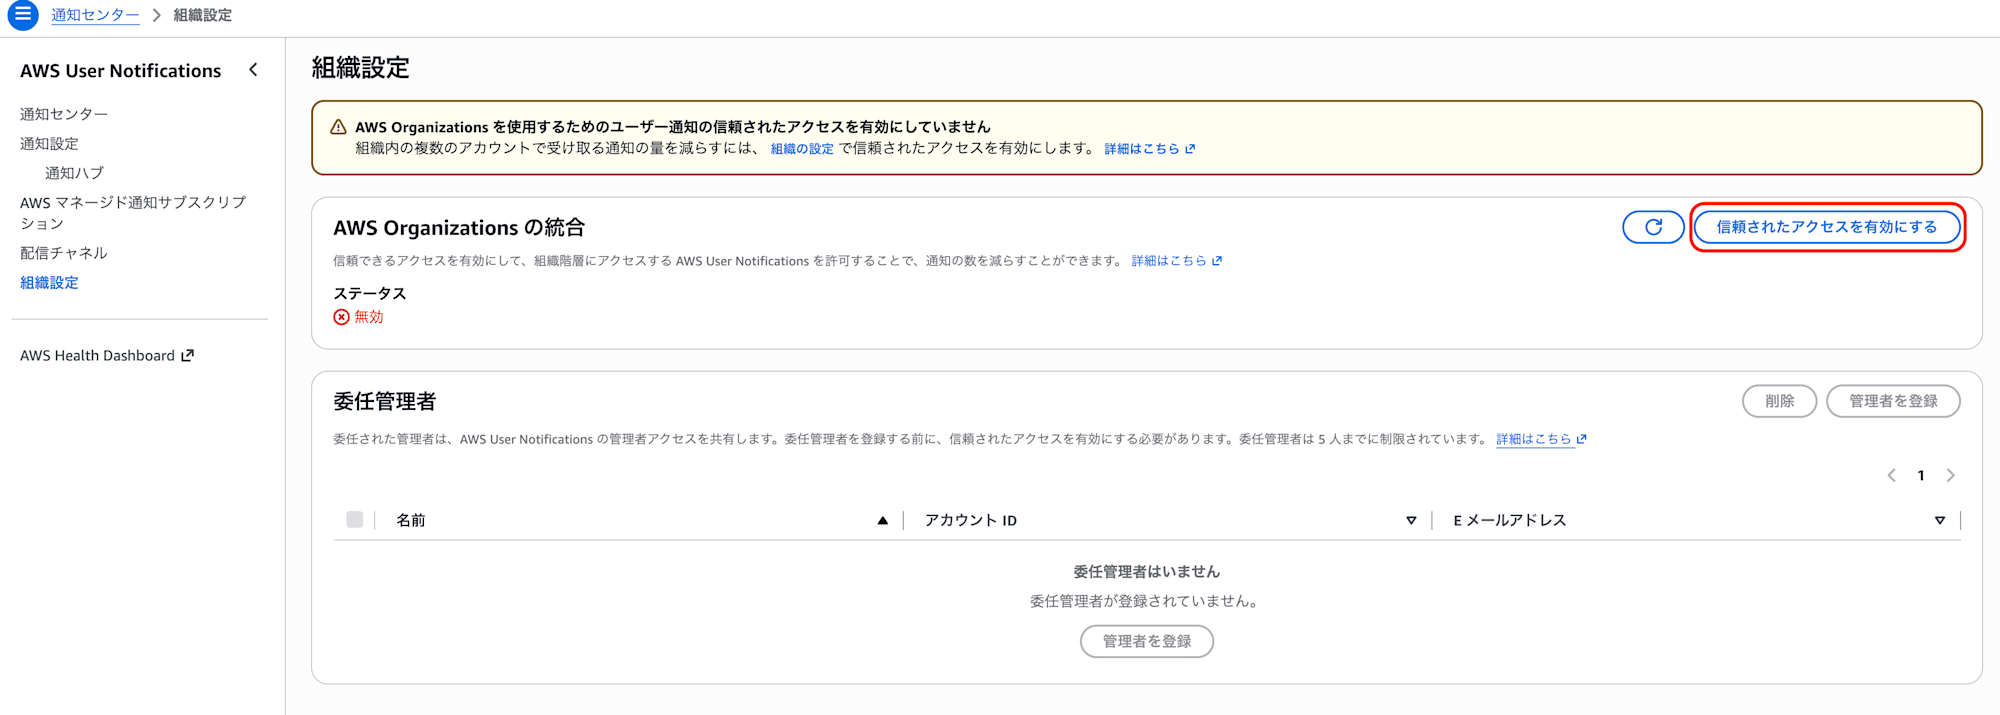Click the アカウント ID column header

pyautogui.click(x=971, y=520)
